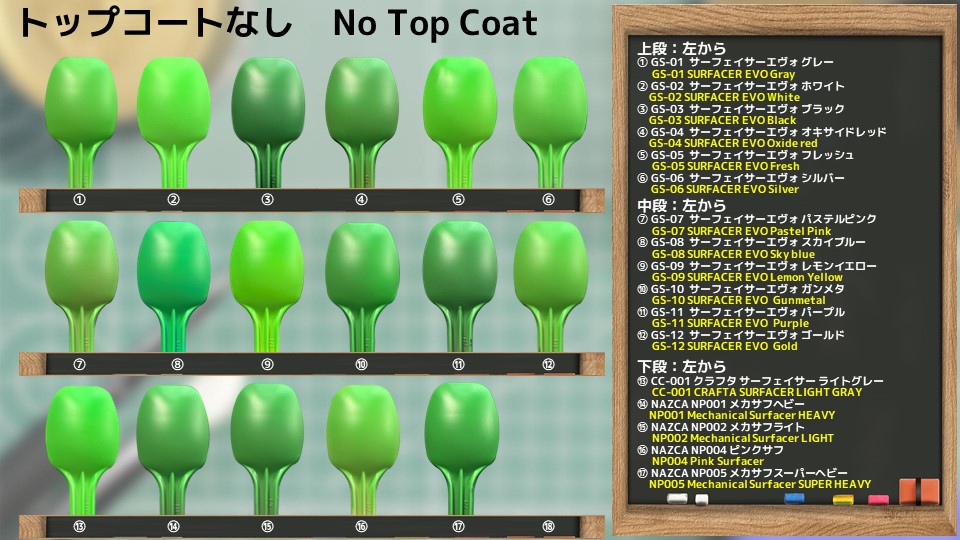960x540 pixels.
Task: Click the Japanese line '⑯ NAZCA NP004 ピンクサフ'
Action: pos(710,450)
